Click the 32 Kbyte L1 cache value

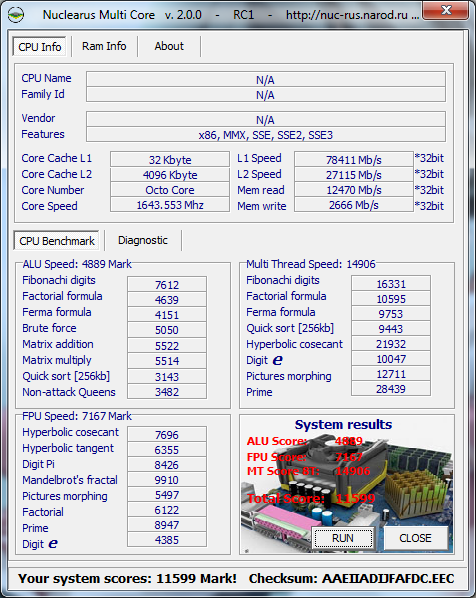170,159
